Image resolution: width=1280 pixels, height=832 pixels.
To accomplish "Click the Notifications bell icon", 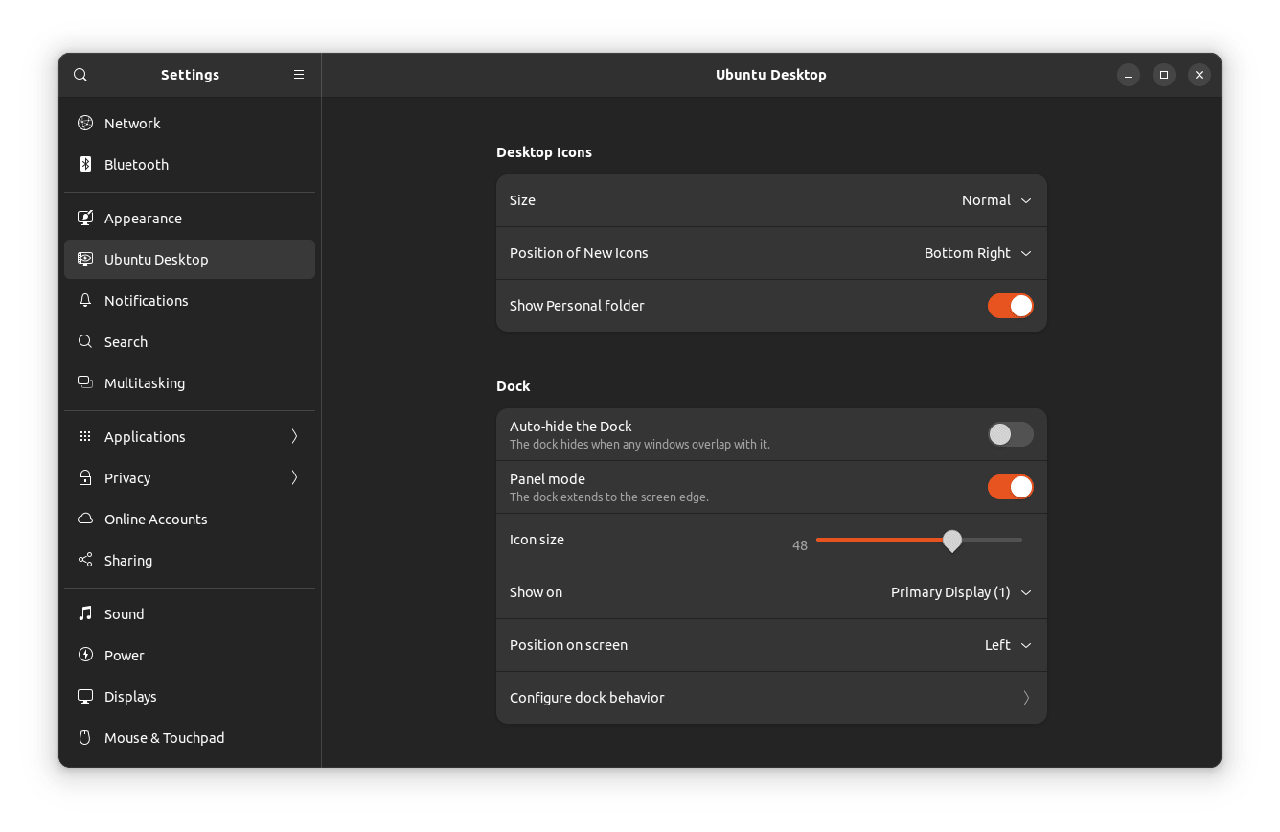I will tap(86, 300).
